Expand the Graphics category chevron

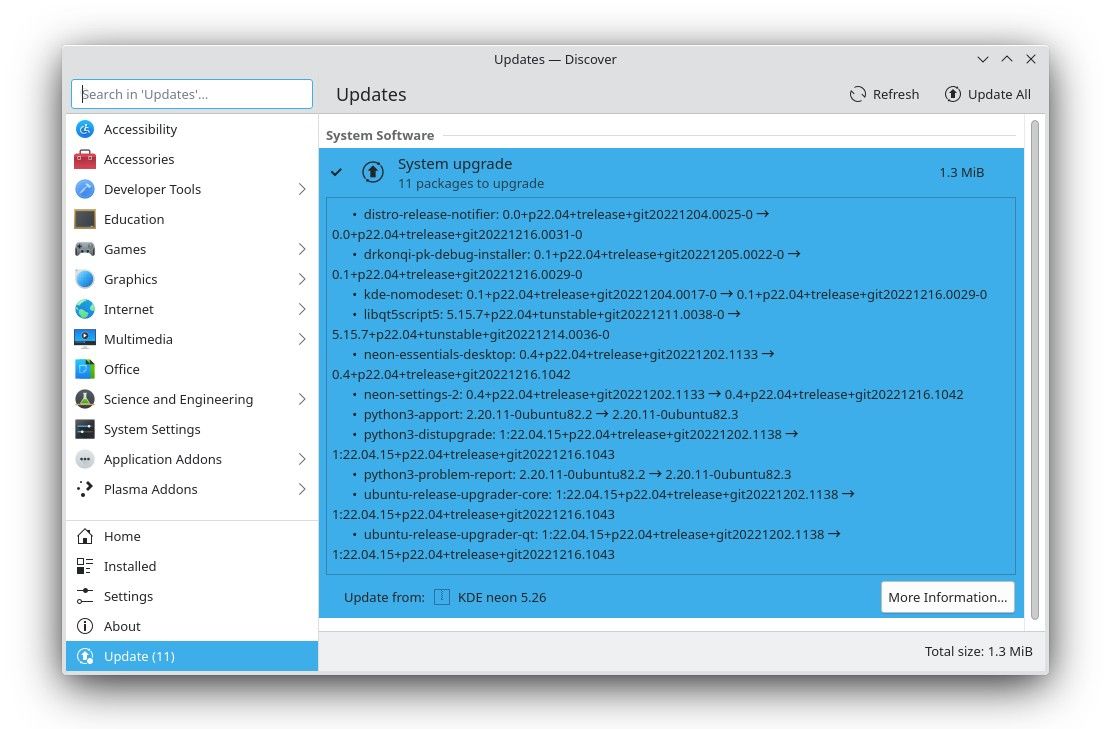(x=302, y=279)
